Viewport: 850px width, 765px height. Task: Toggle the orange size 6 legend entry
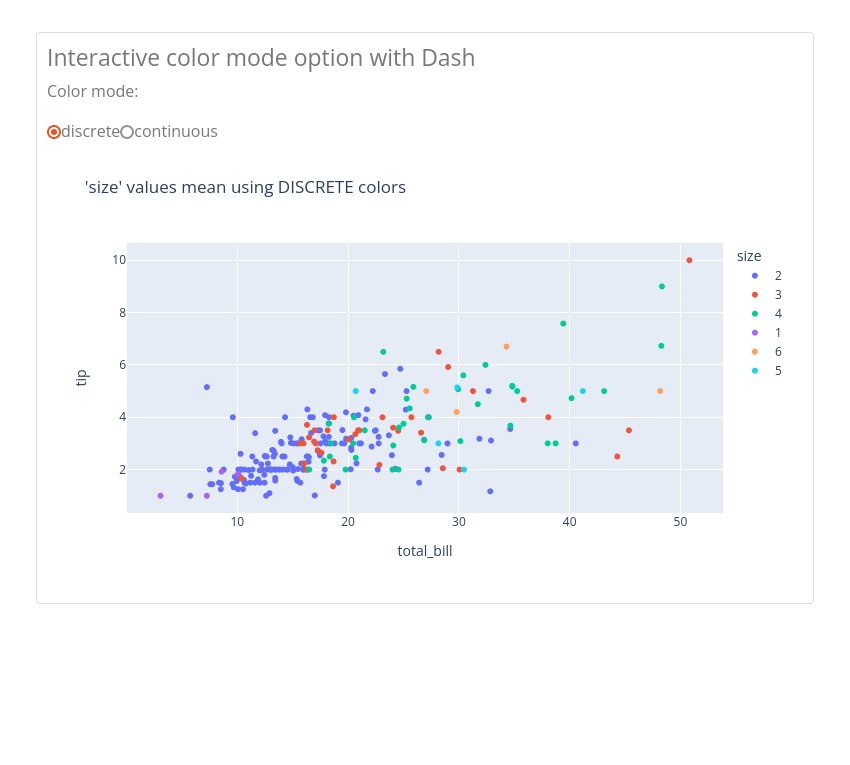click(767, 352)
